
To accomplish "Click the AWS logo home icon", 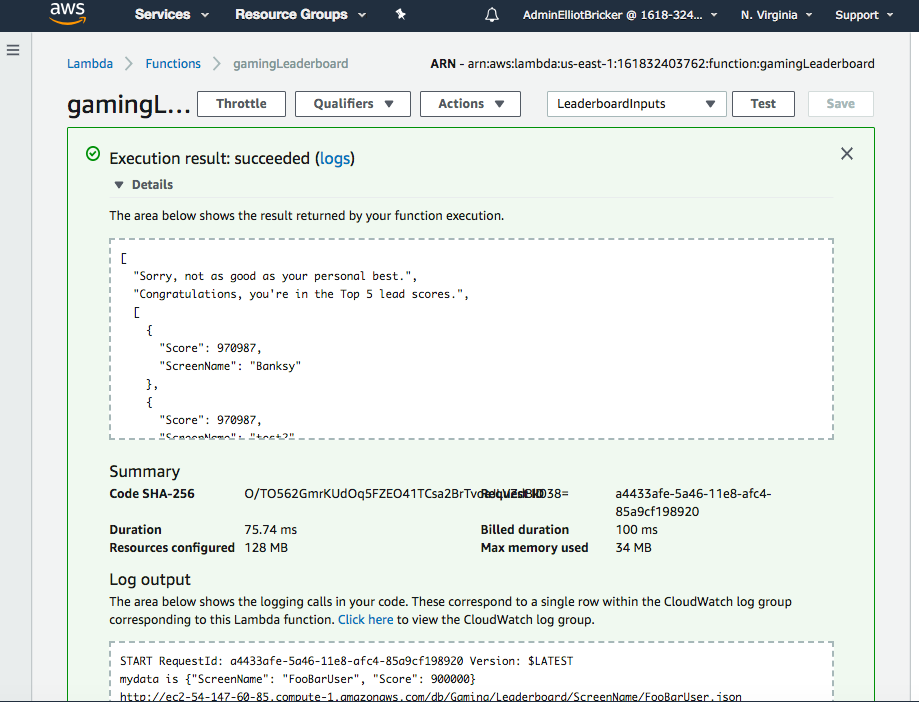I will [67, 14].
